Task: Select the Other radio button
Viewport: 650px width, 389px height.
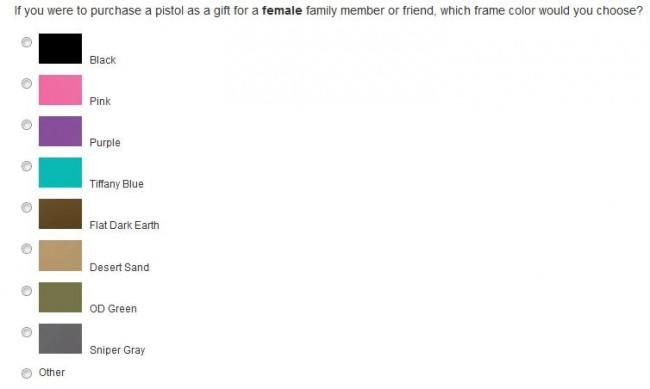Action: coord(27,373)
